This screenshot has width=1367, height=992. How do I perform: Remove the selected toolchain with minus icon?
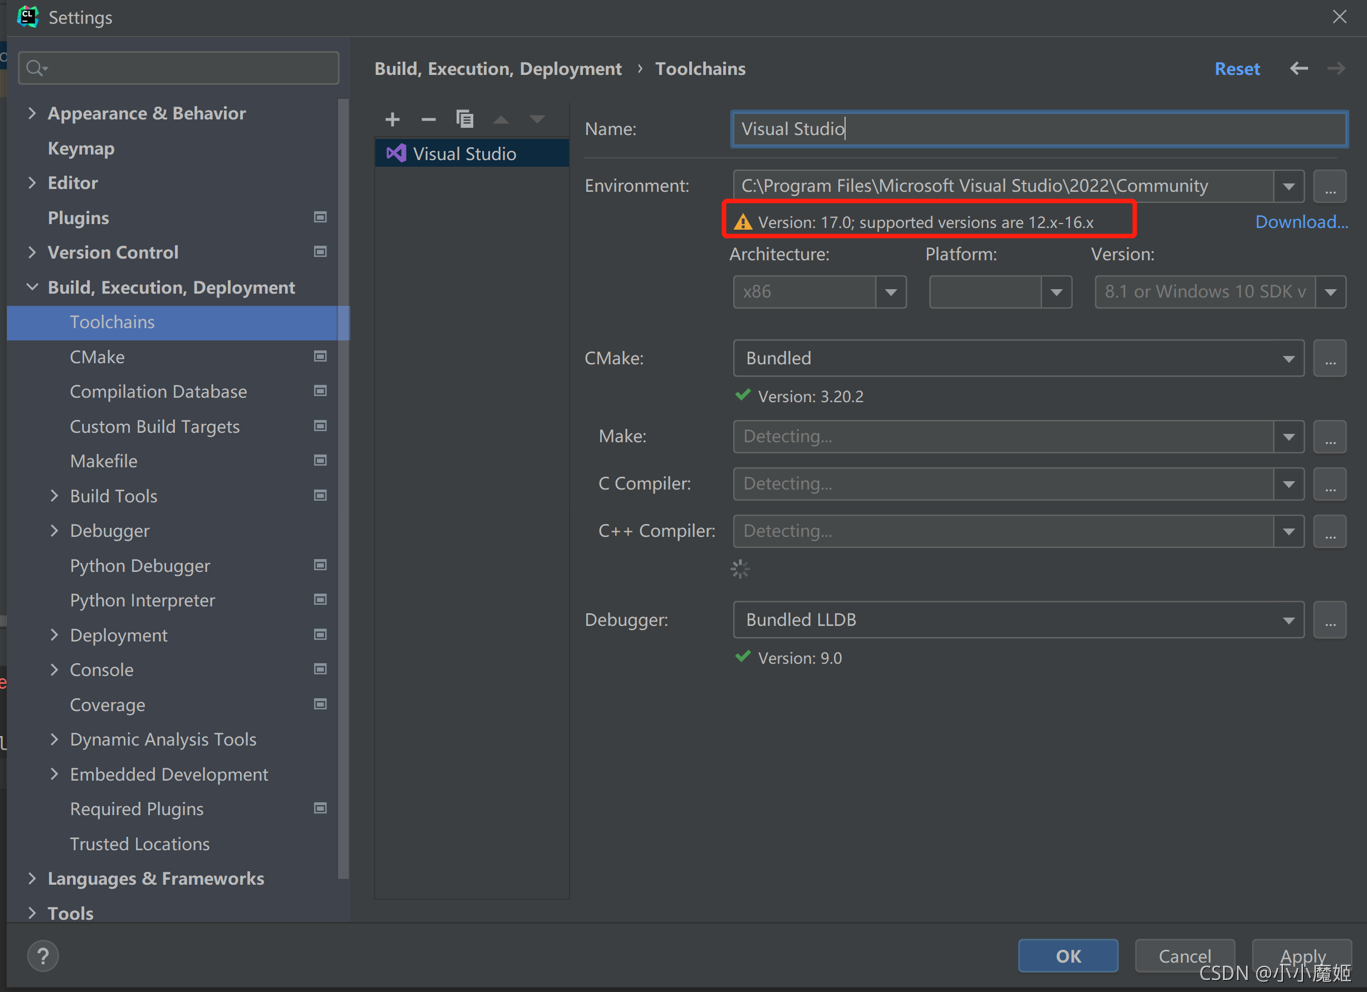pyautogui.click(x=428, y=119)
